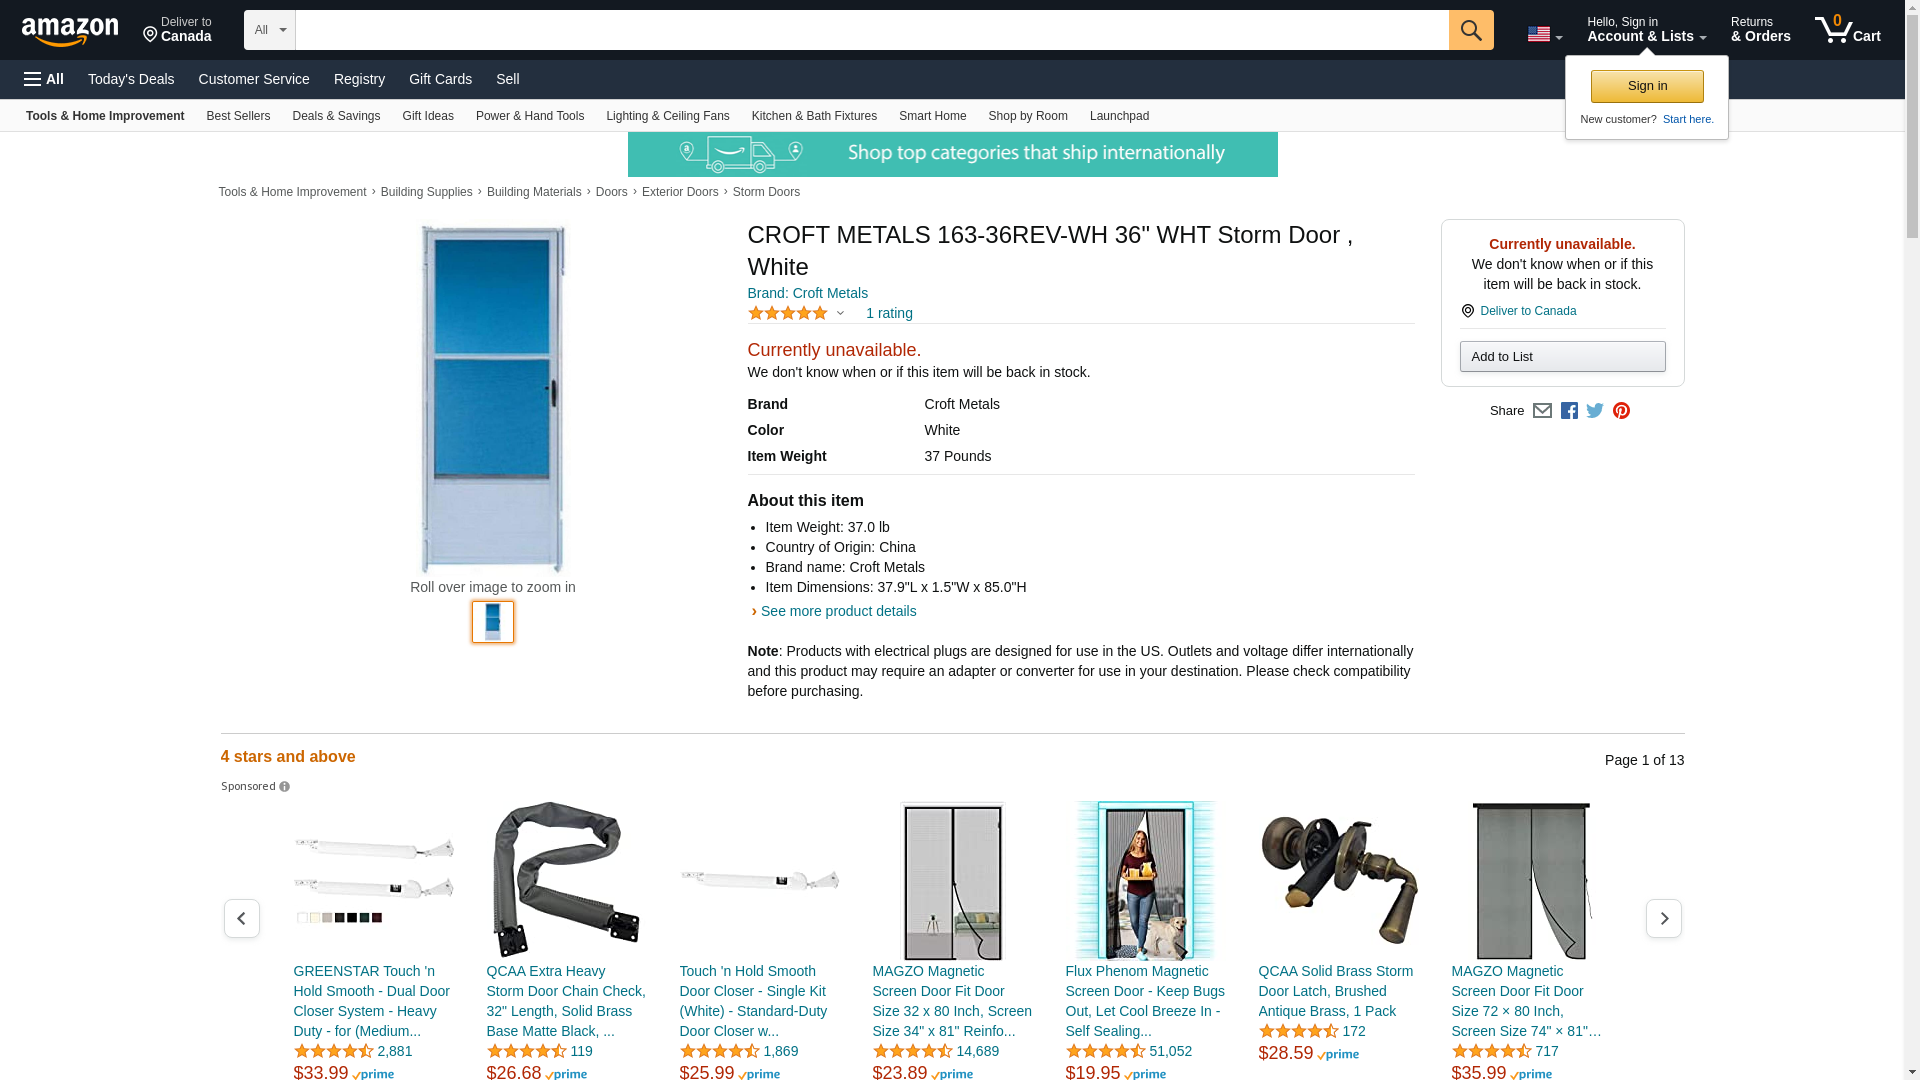Share product on Pinterest icon
Screen dimensions: 1920x1080
(x=1621, y=411)
